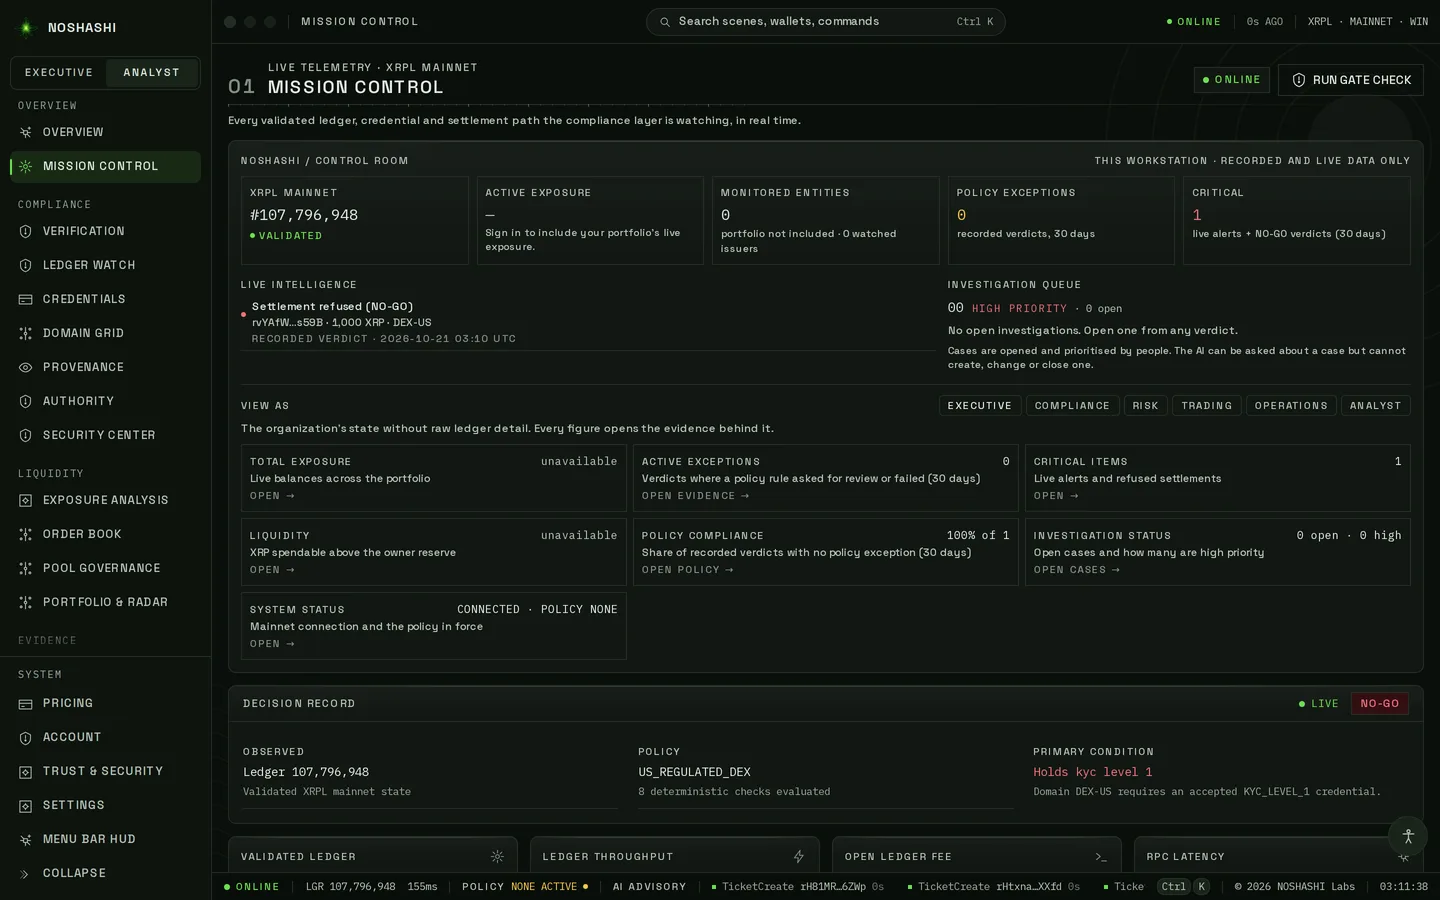The image size is (1440, 900).
Task: Click the Provenance eye icon
Action: 26,367
